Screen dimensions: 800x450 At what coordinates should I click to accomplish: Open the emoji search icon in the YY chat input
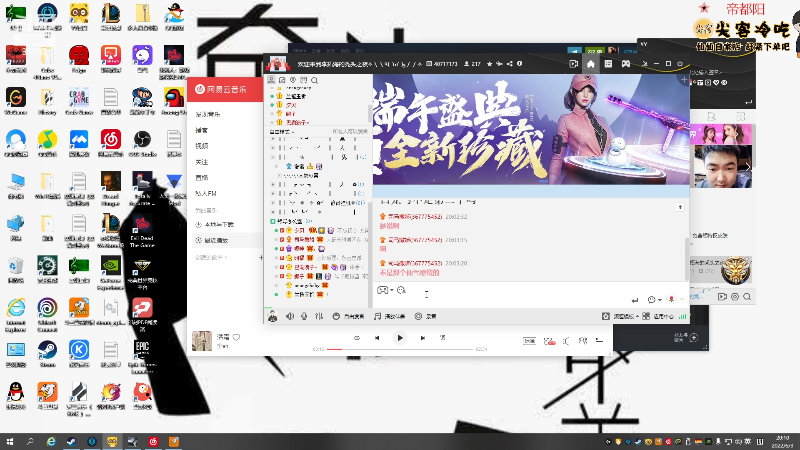pos(402,290)
